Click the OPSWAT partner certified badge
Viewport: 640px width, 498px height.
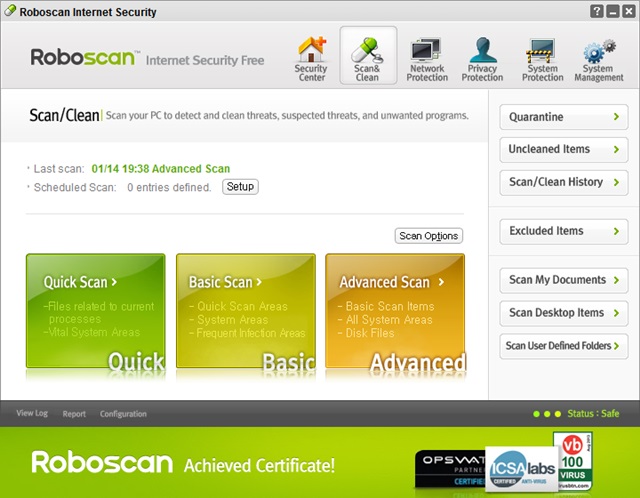[450, 469]
